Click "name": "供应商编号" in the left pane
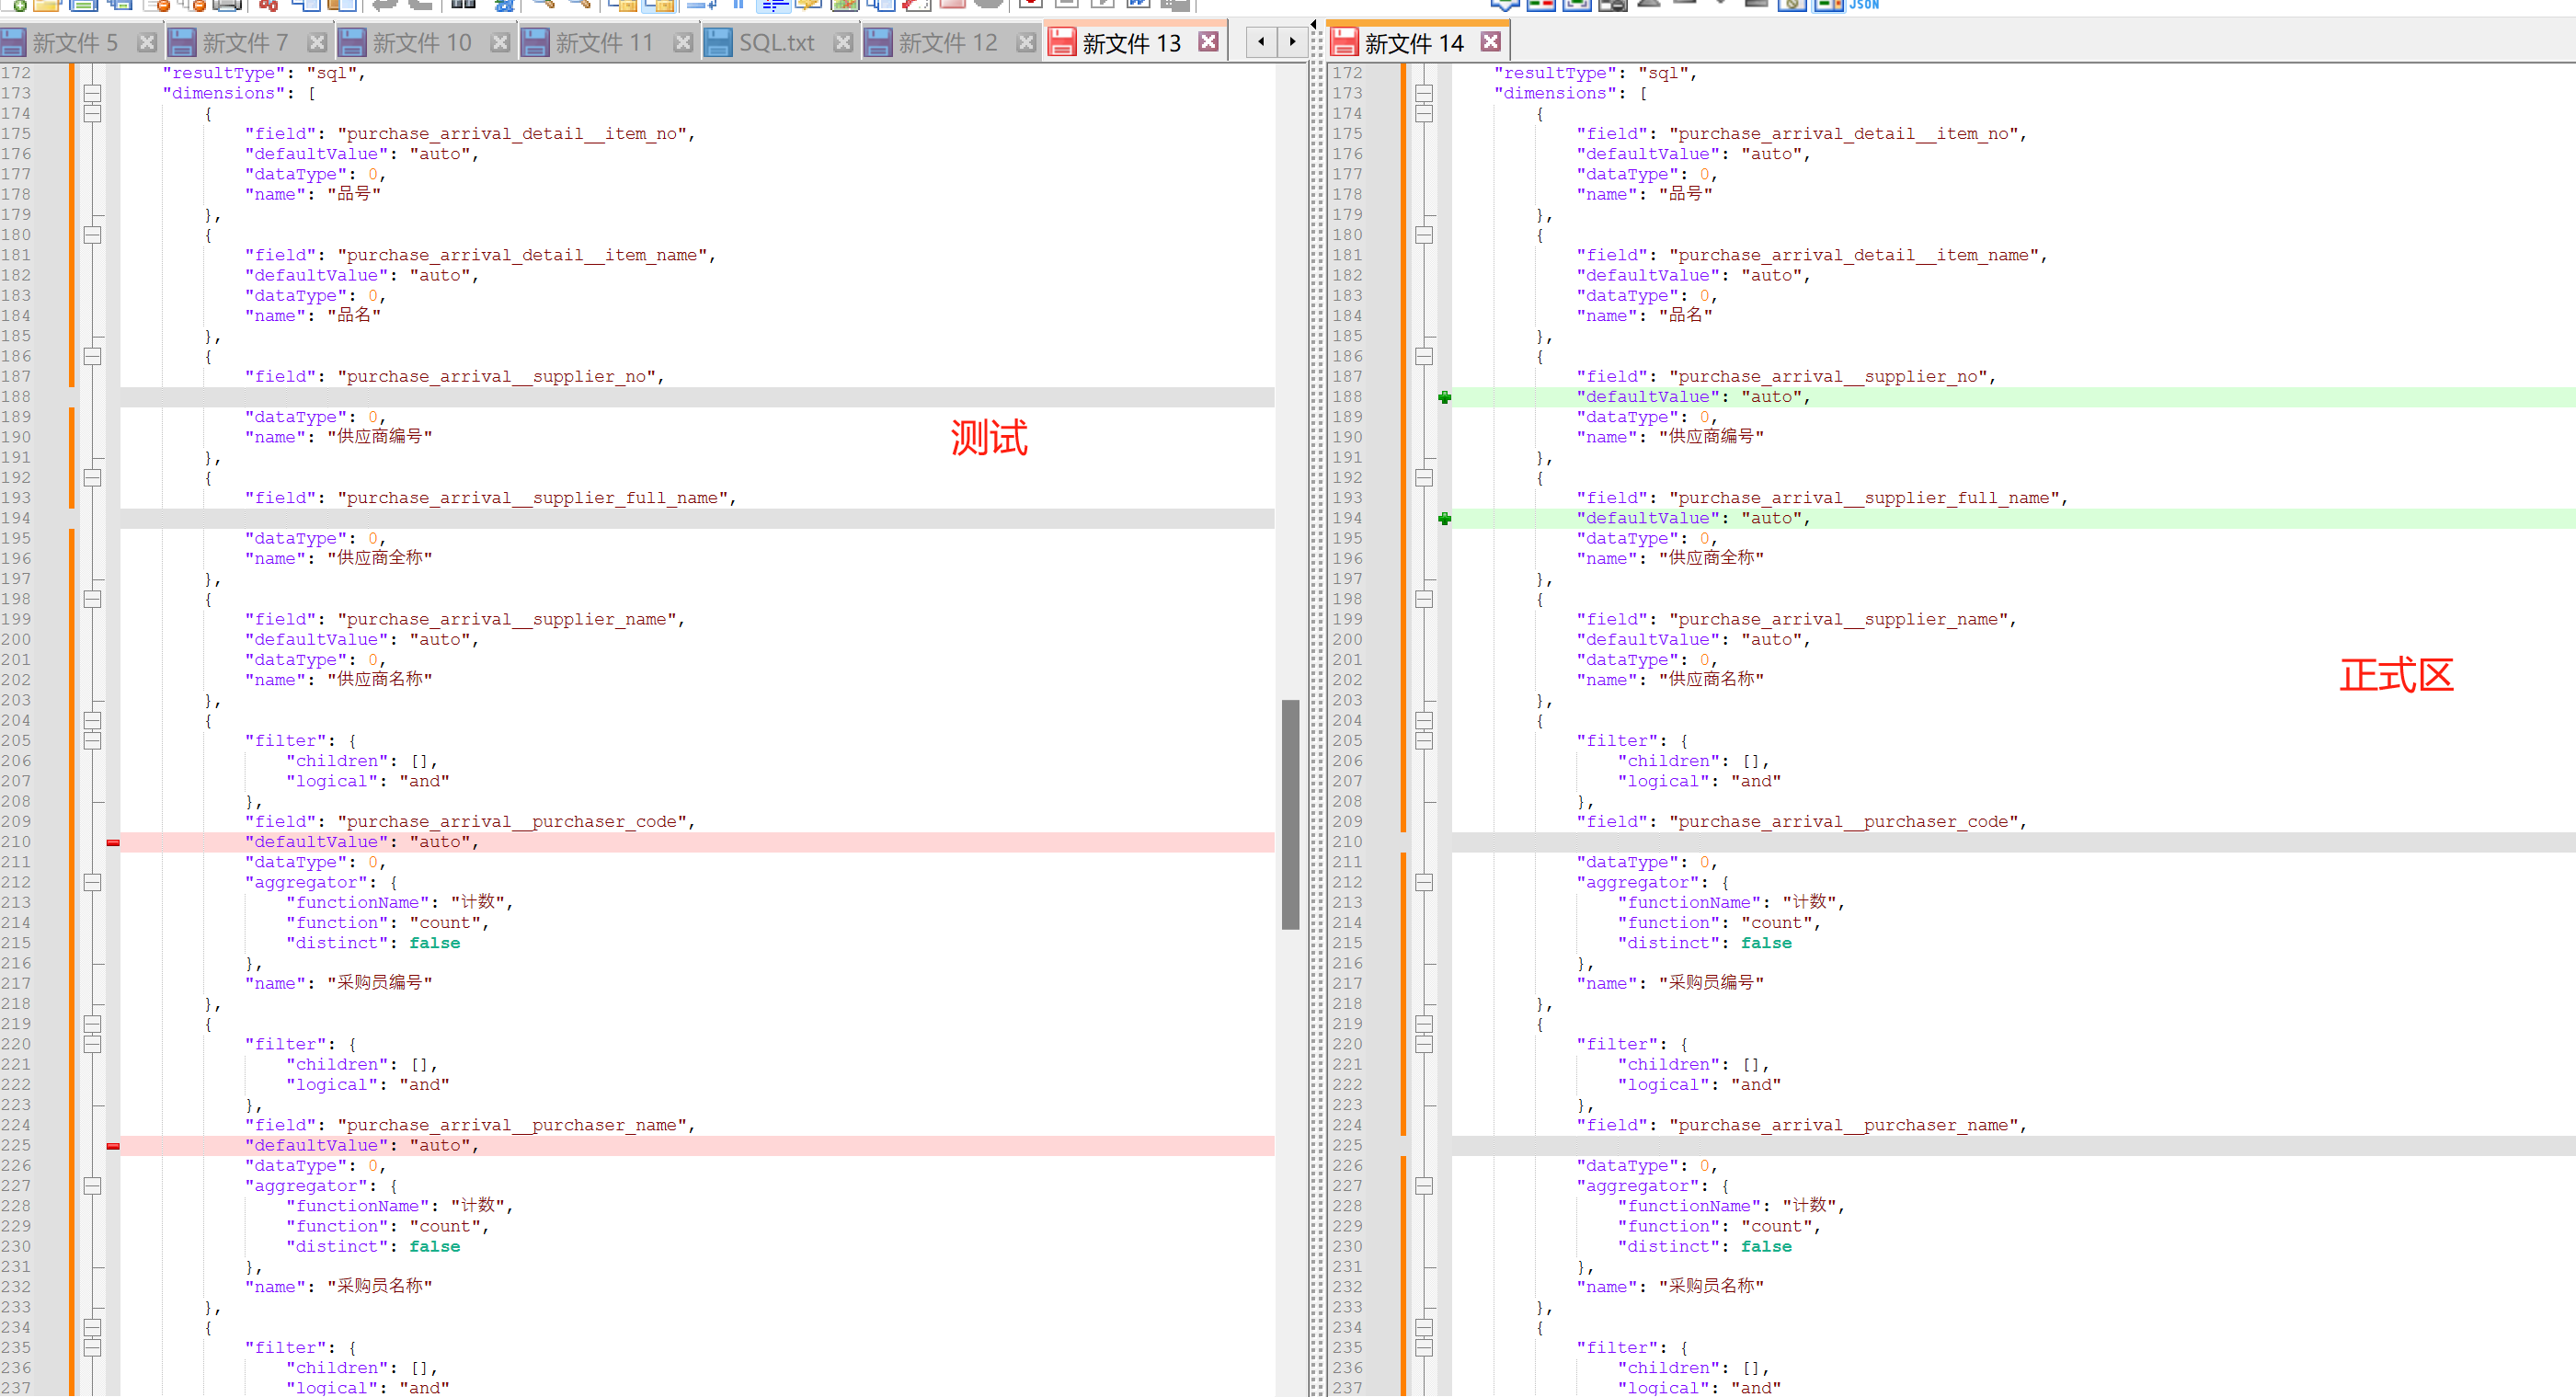 pyautogui.click(x=339, y=438)
